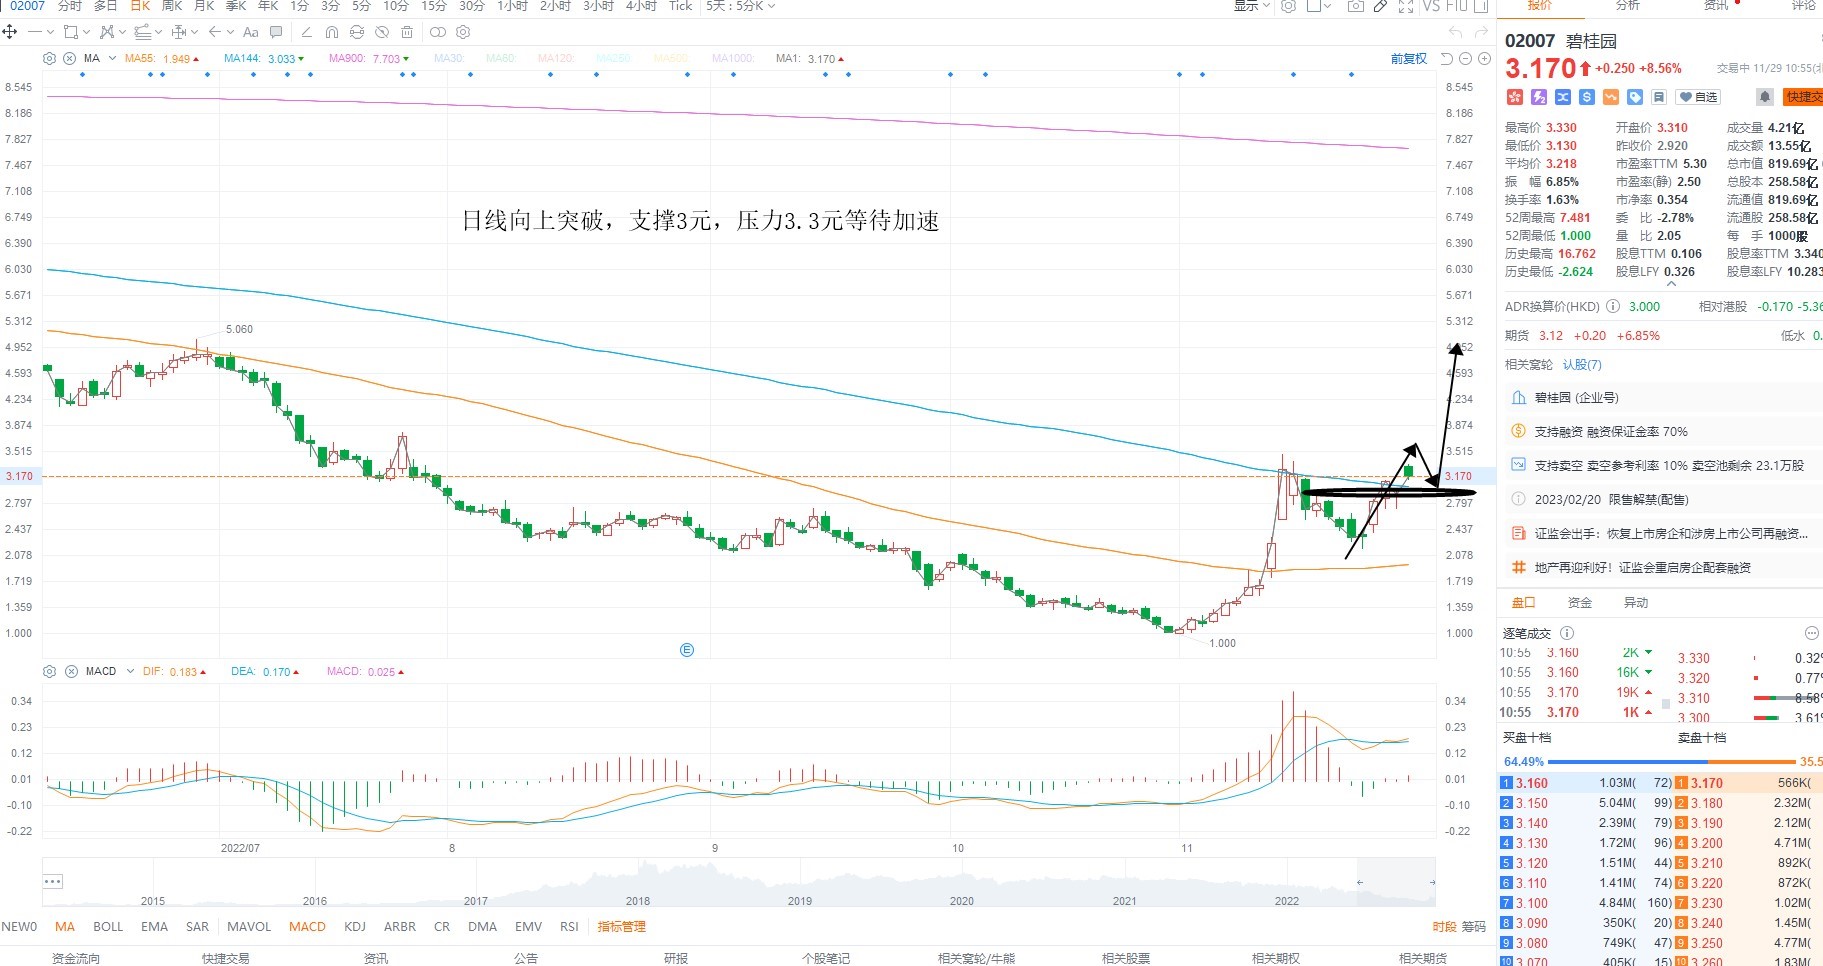Image resolution: width=1823 pixels, height=966 pixels.
Task: Open the 显示 display dropdown
Action: tap(1251, 6)
